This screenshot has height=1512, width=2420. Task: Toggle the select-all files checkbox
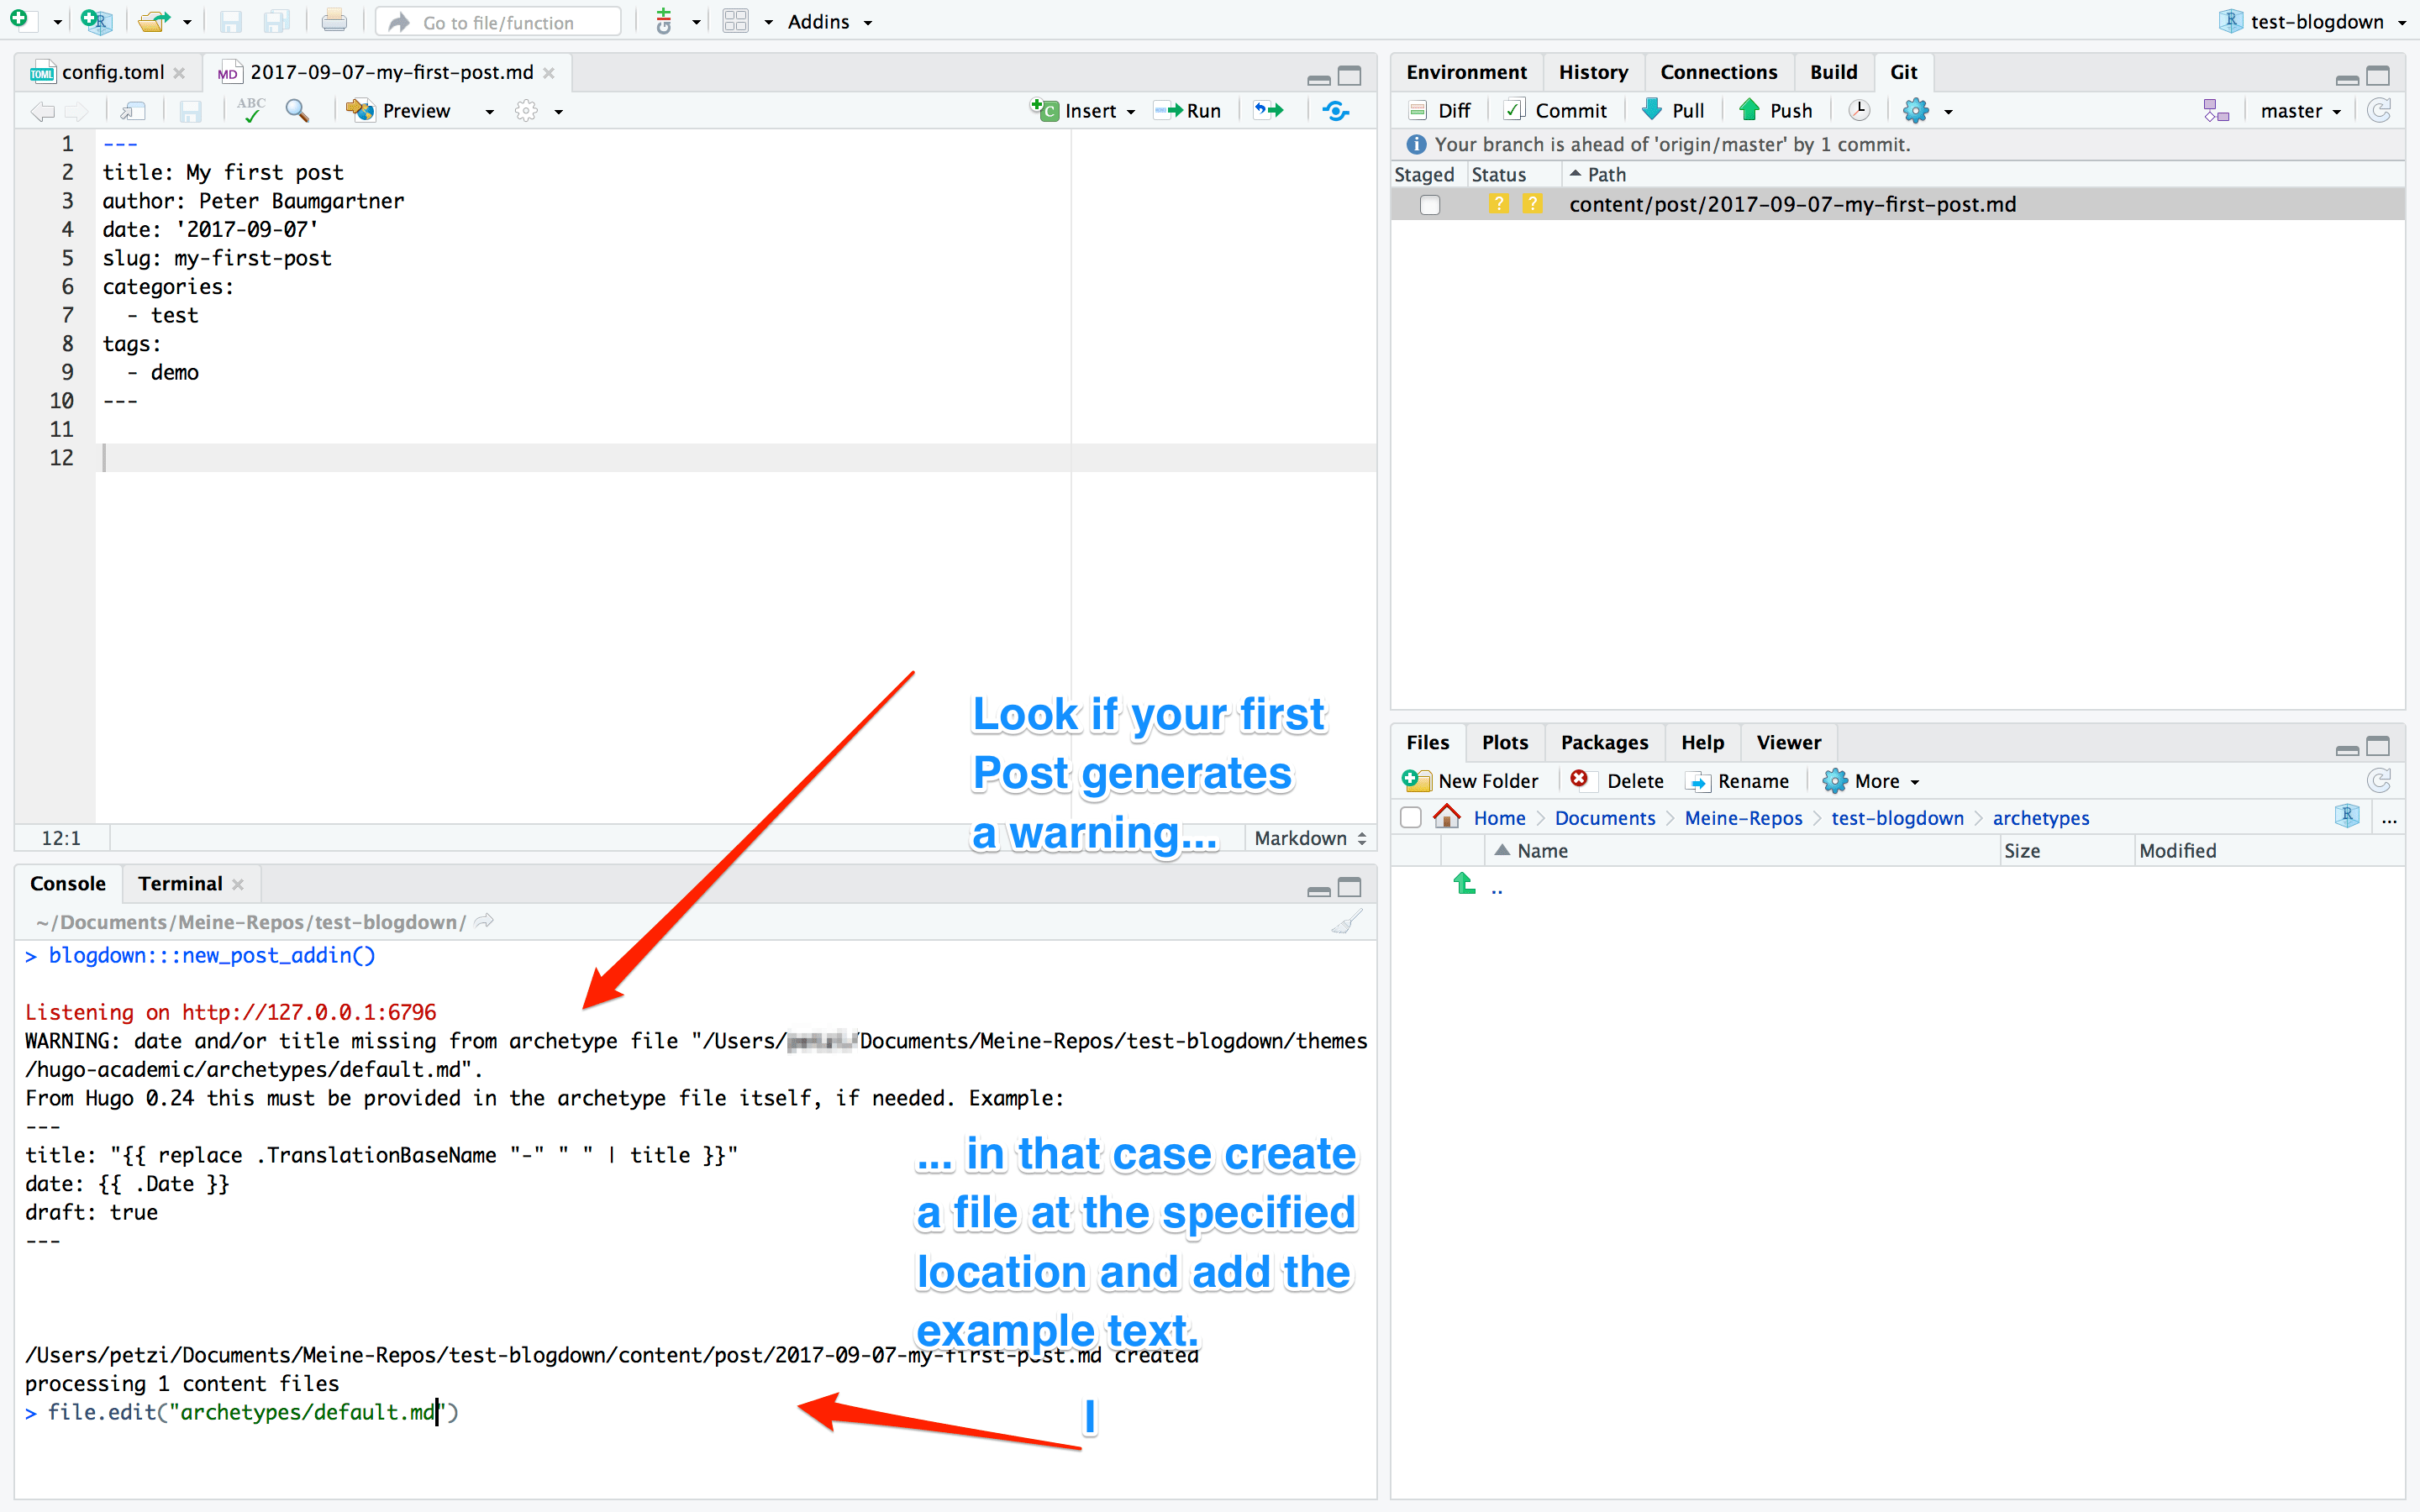pyautogui.click(x=1411, y=818)
